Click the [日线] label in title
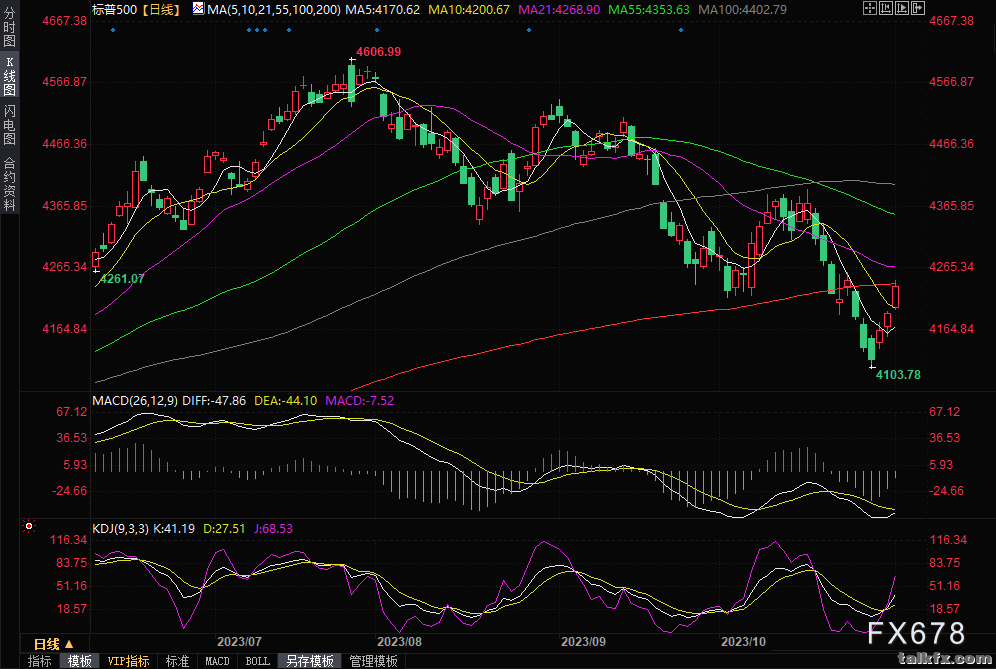This screenshot has height=669, width=996. pos(162,10)
